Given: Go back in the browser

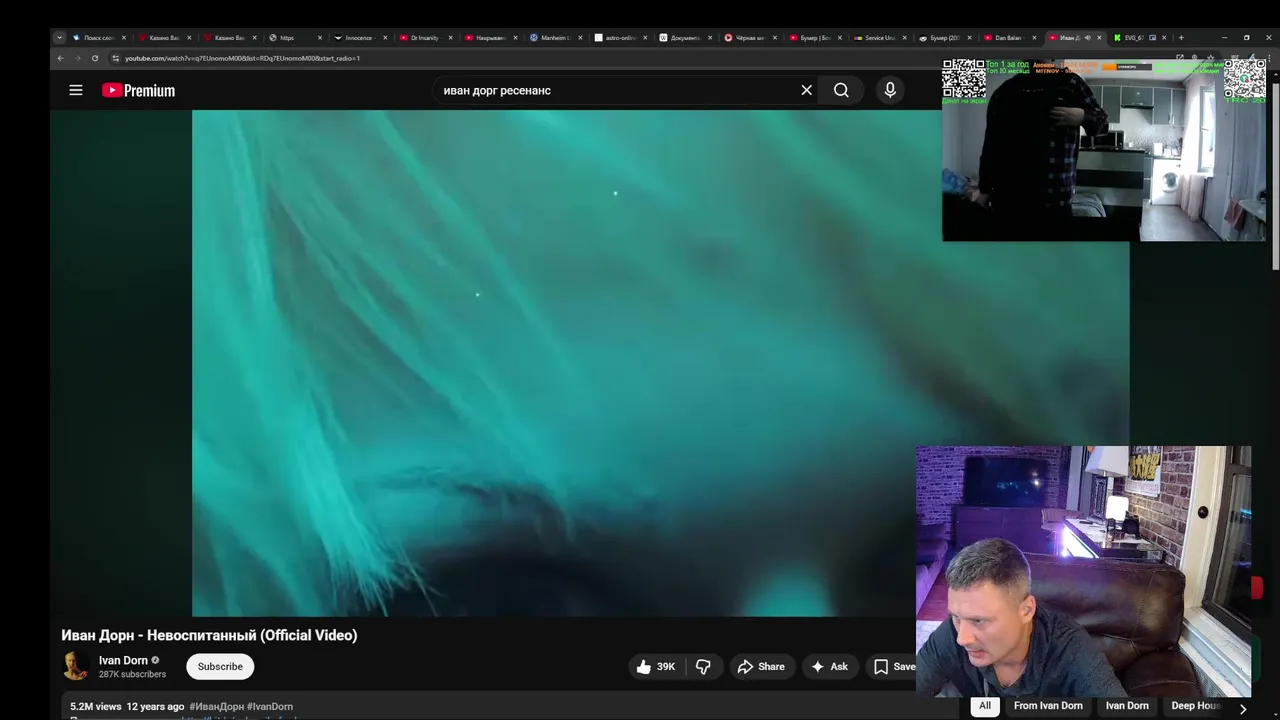Looking at the screenshot, I should coord(60,58).
